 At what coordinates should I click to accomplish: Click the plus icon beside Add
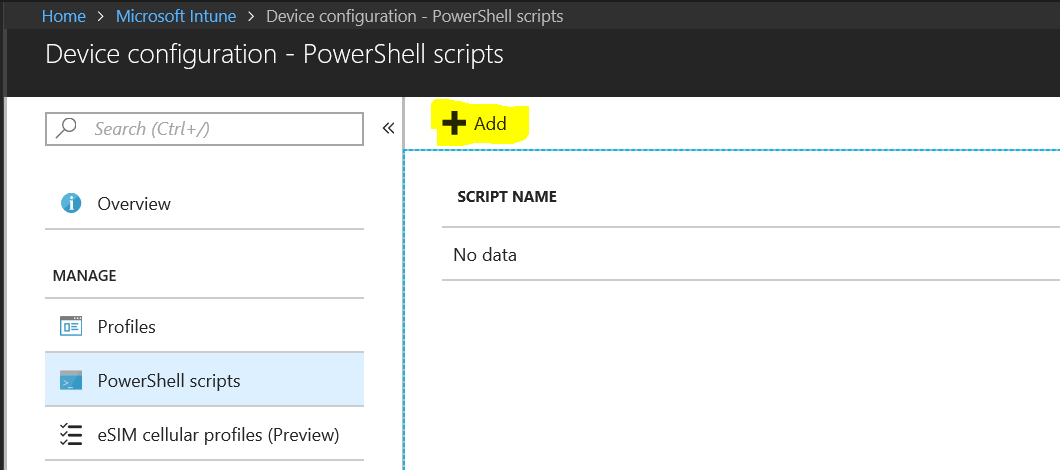click(454, 124)
